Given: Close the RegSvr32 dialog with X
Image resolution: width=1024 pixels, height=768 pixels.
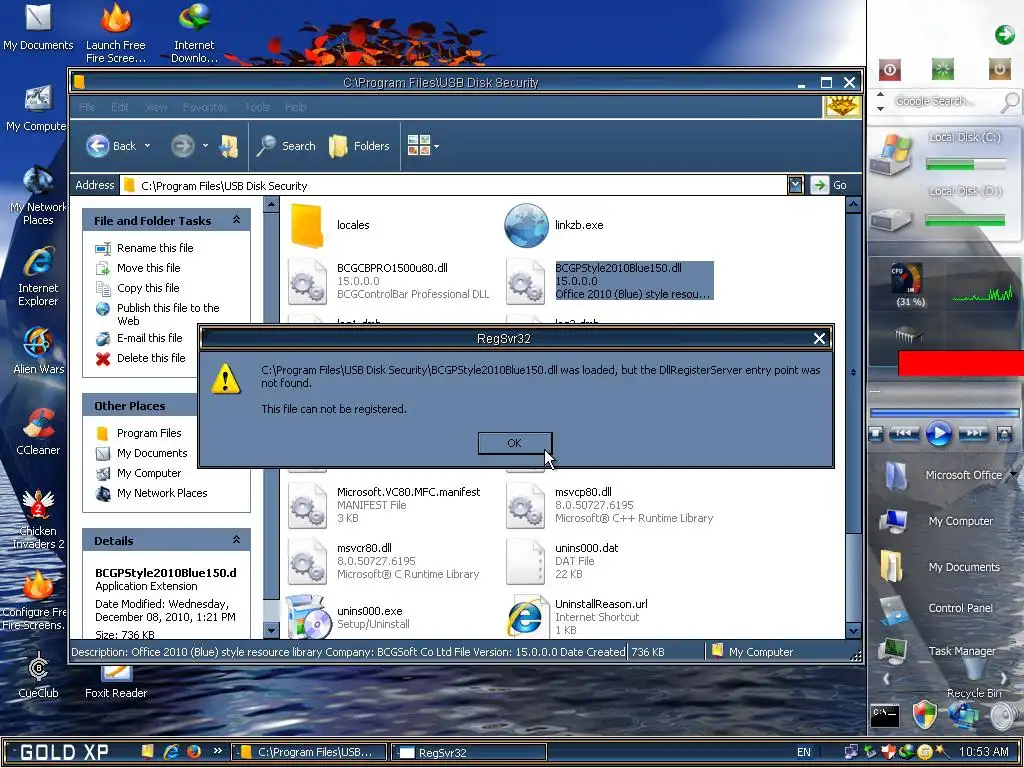Looking at the screenshot, I should click(x=820, y=338).
